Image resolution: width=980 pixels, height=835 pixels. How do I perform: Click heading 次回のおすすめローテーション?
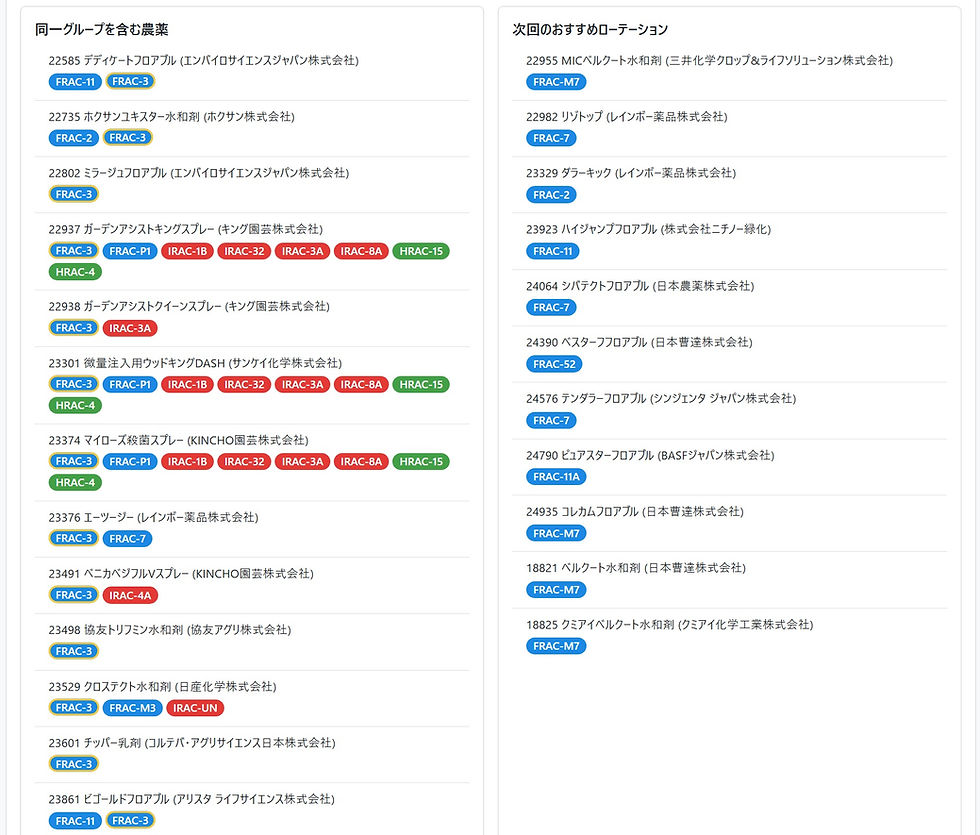click(x=590, y=29)
